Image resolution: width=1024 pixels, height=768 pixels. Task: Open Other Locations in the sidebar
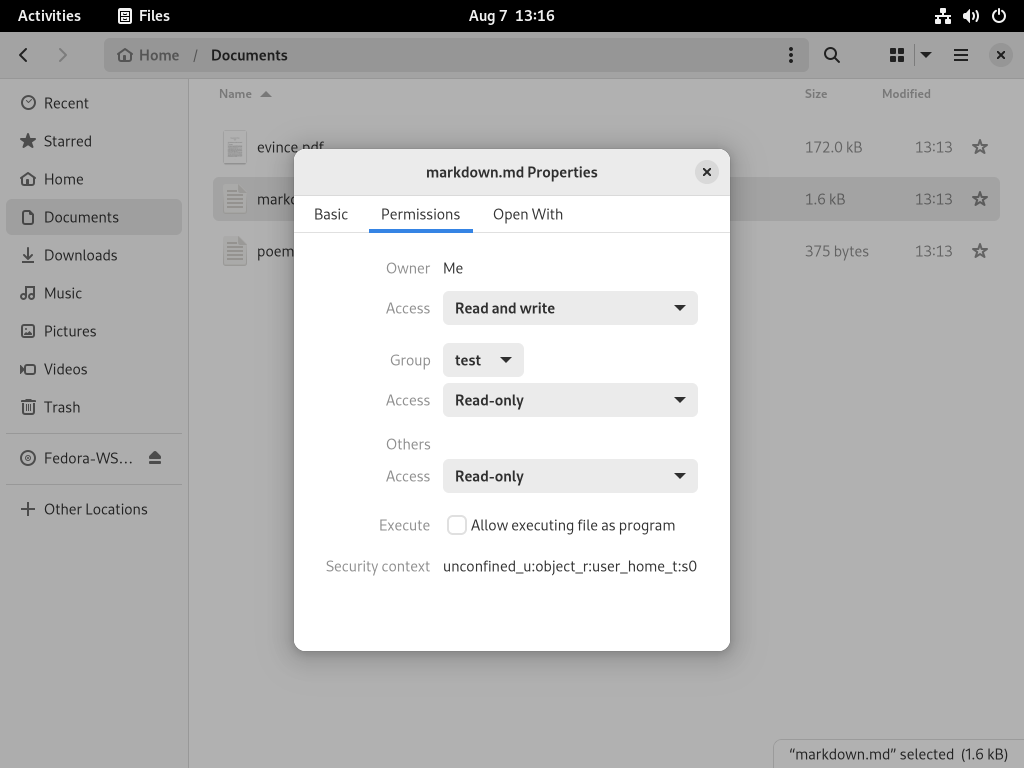click(x=94, y=509)
